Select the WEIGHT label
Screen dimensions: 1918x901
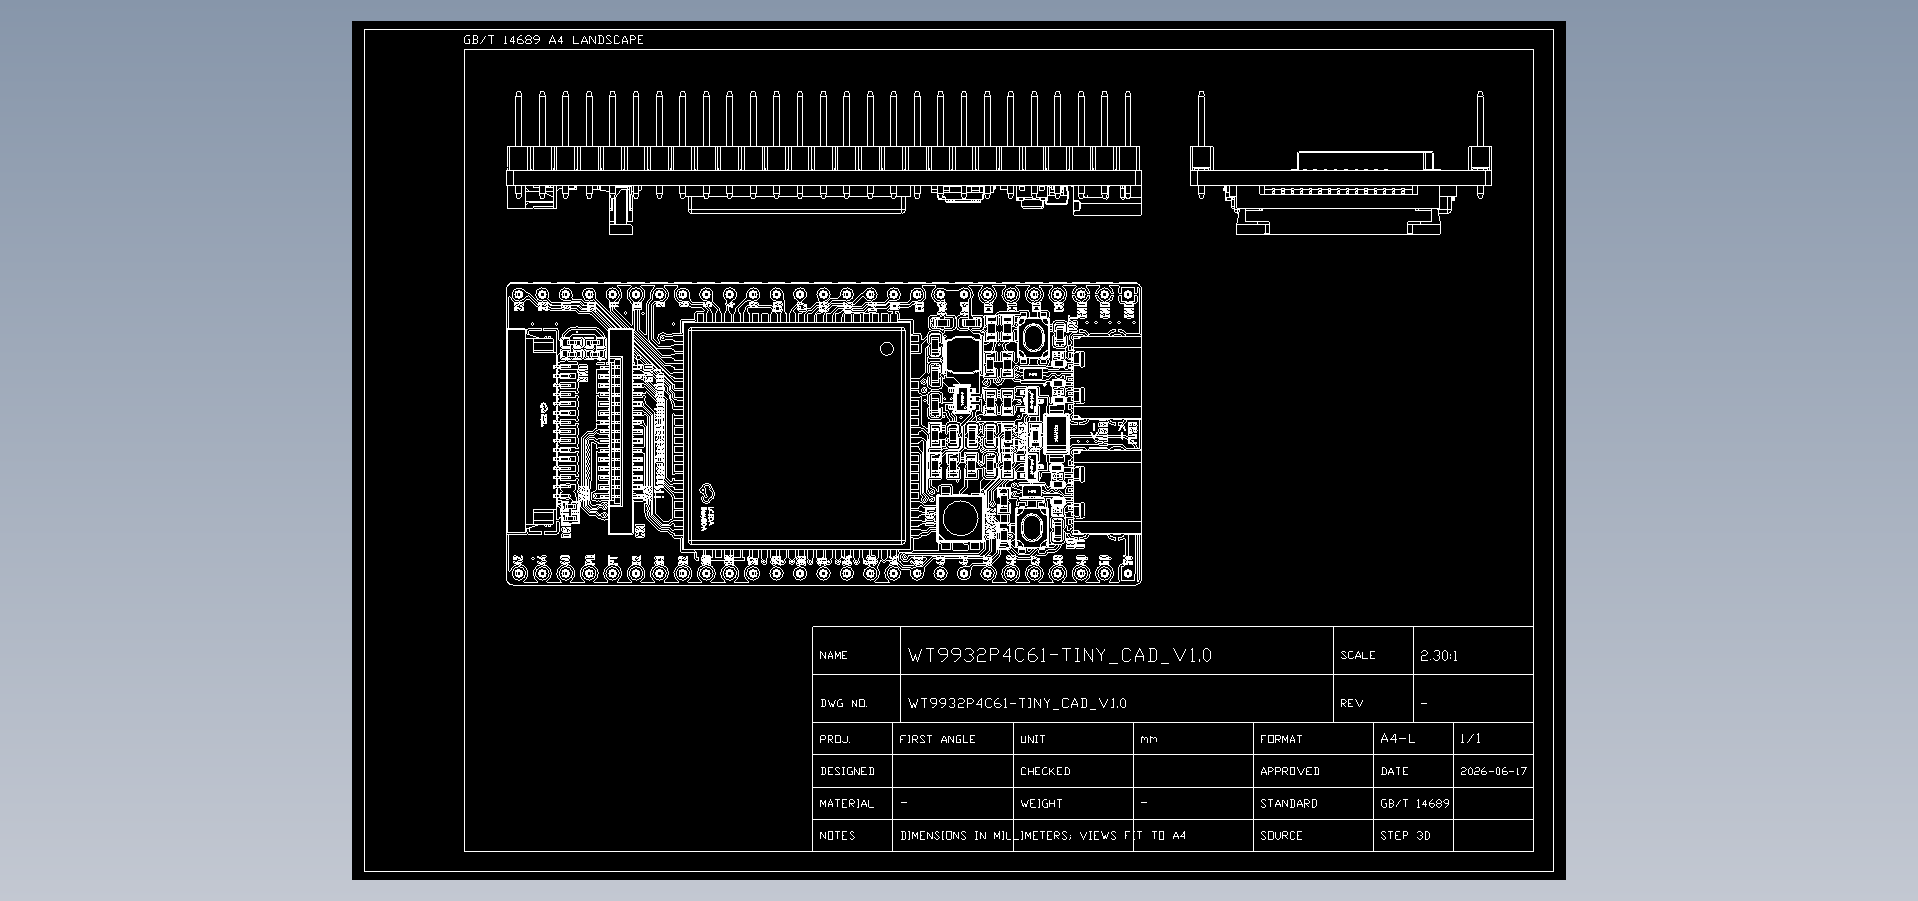coord(1041,804)
